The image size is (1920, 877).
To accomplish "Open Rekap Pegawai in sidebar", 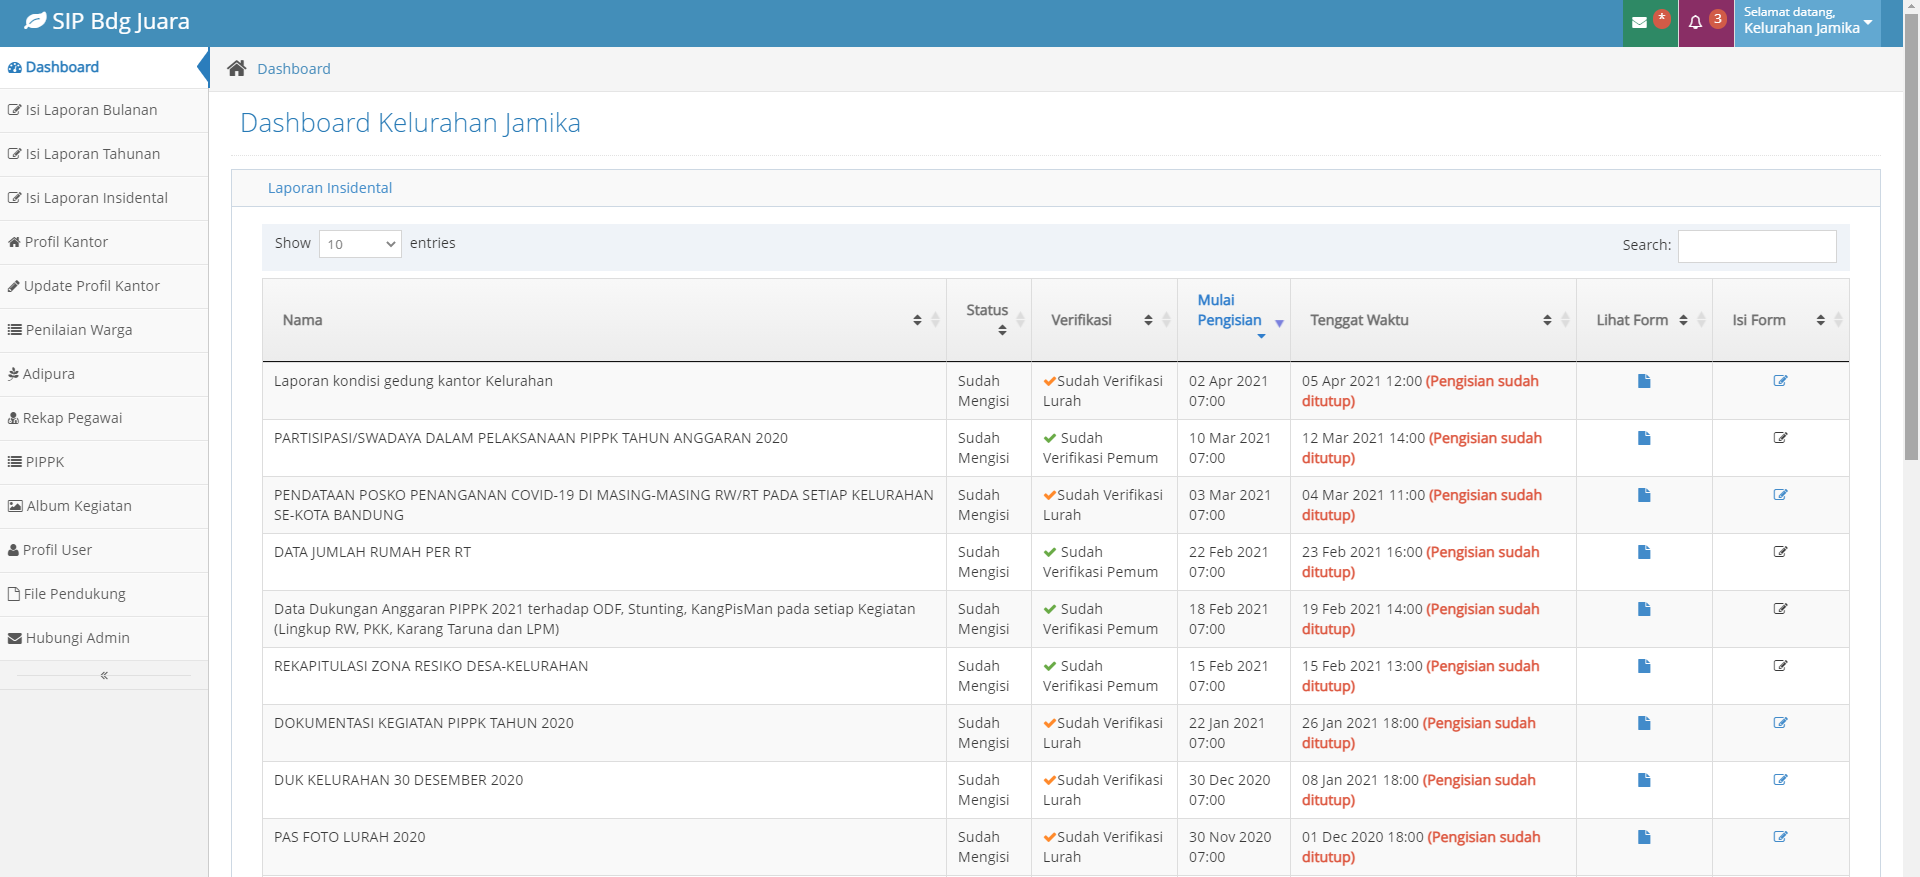I will [104, 418].
